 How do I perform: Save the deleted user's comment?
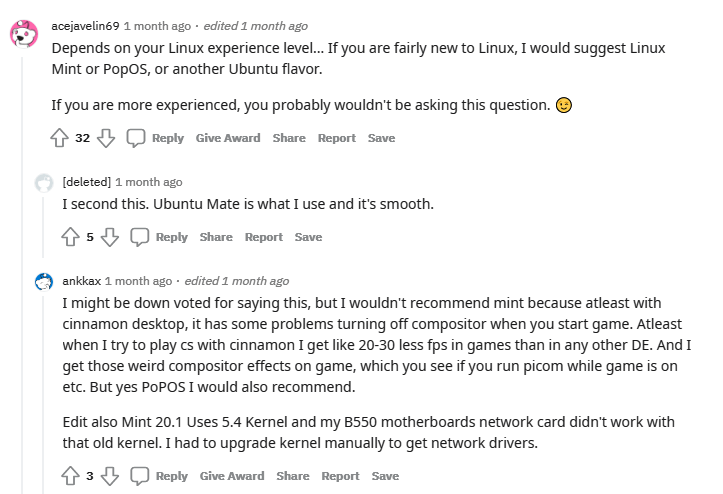tap(308, 237)
